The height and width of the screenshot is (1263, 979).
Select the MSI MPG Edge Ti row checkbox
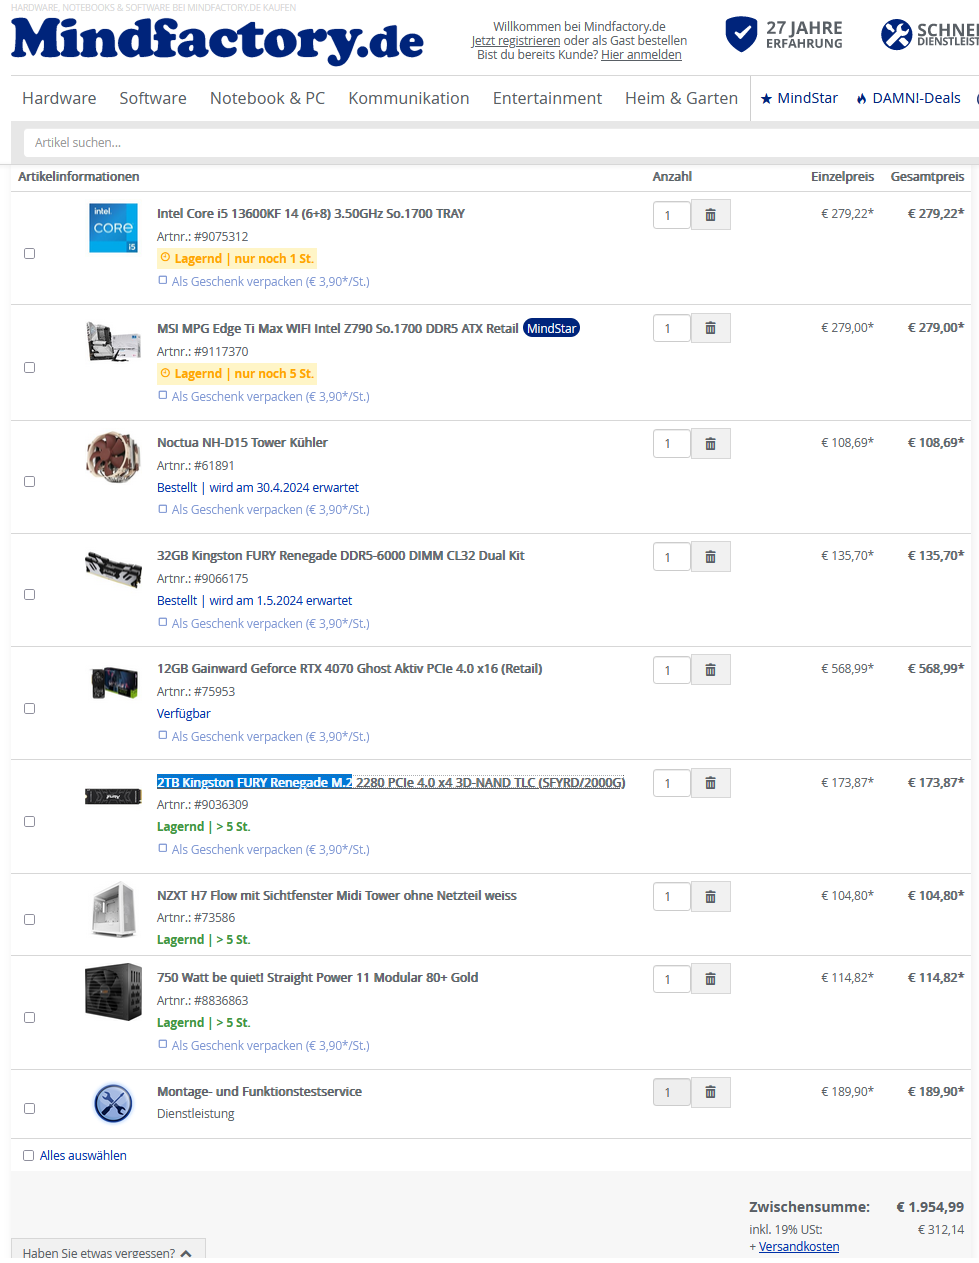[x=29, y=368]
